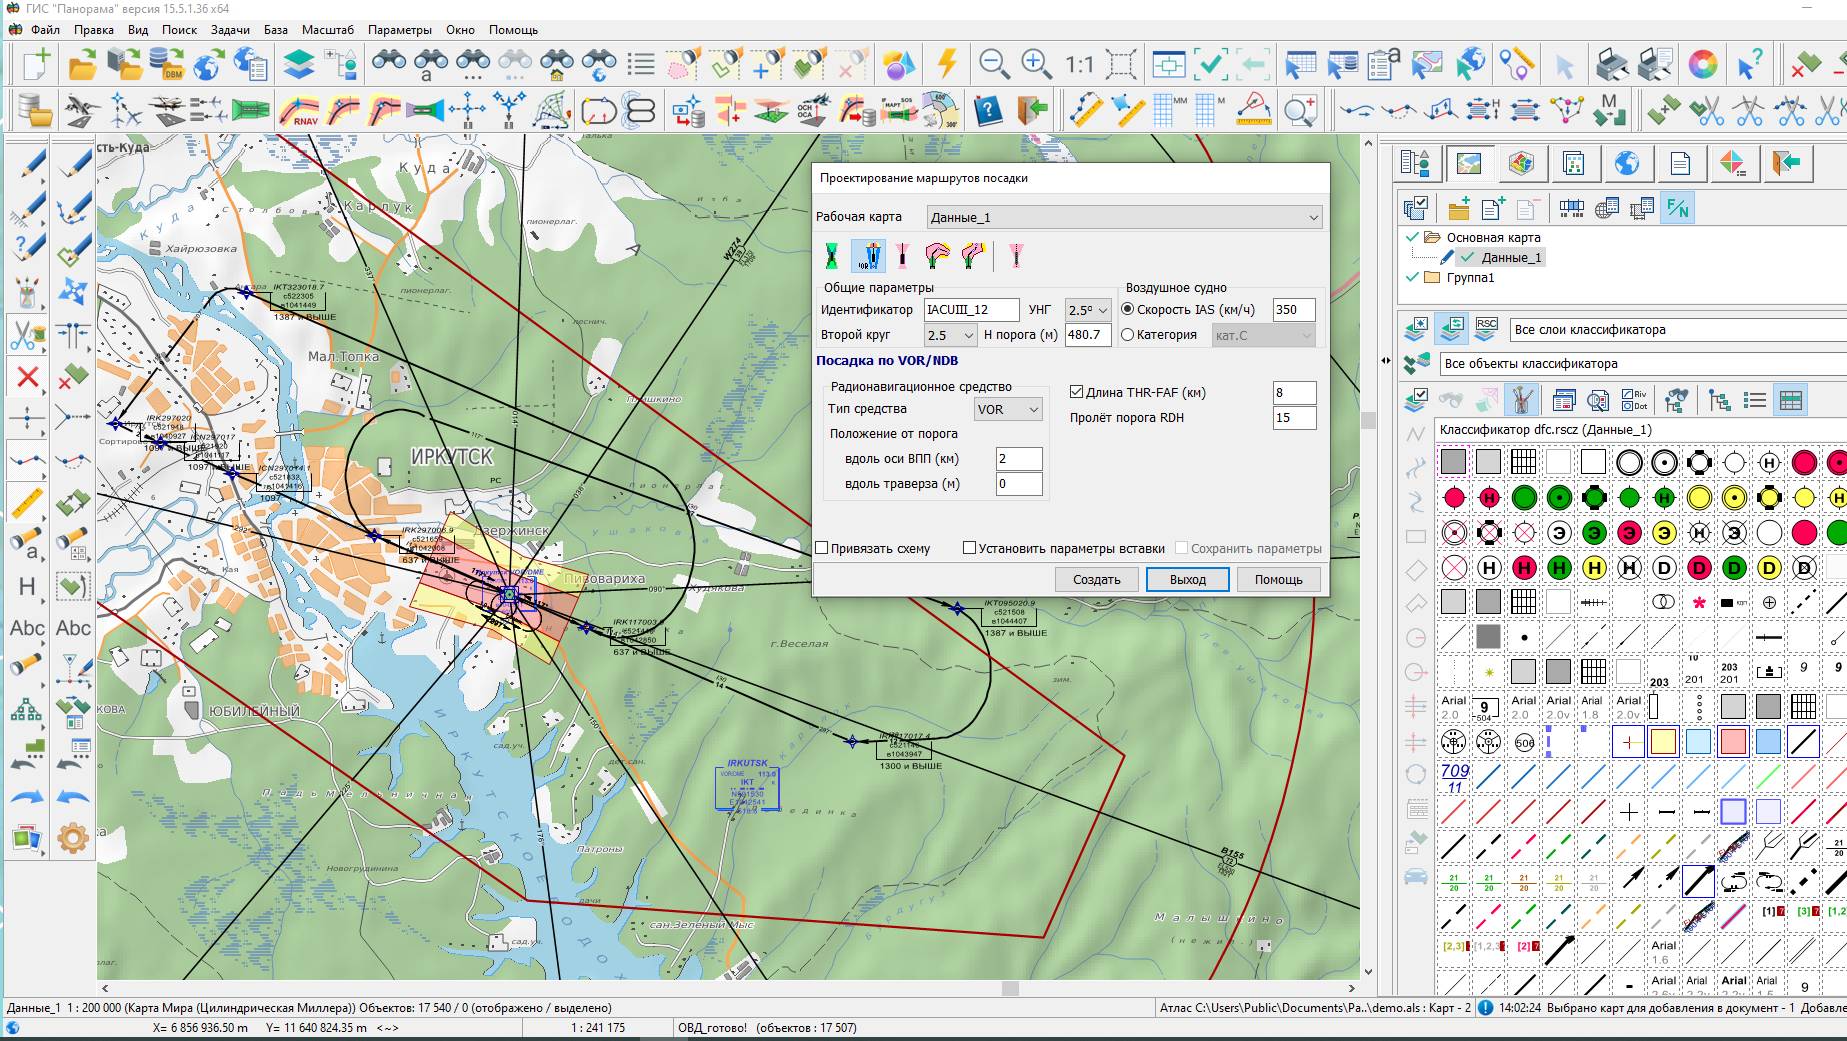This screenshot has height=1041, width=1847.
Task: Click the holding pattern racetrack icon
Action: click(x=598, y=109)
